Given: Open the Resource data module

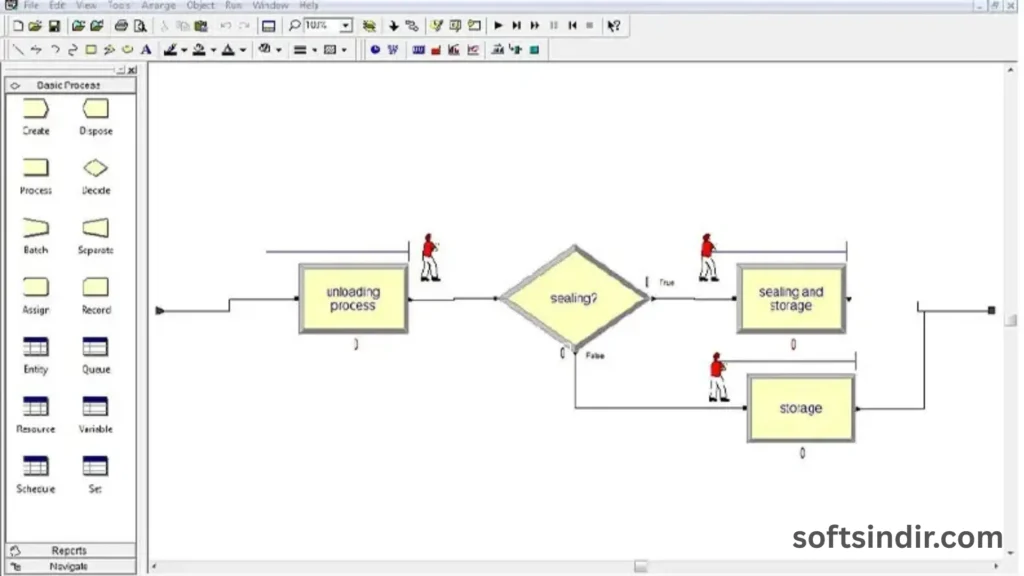Looking at the screenshot, I should point(36,407).
